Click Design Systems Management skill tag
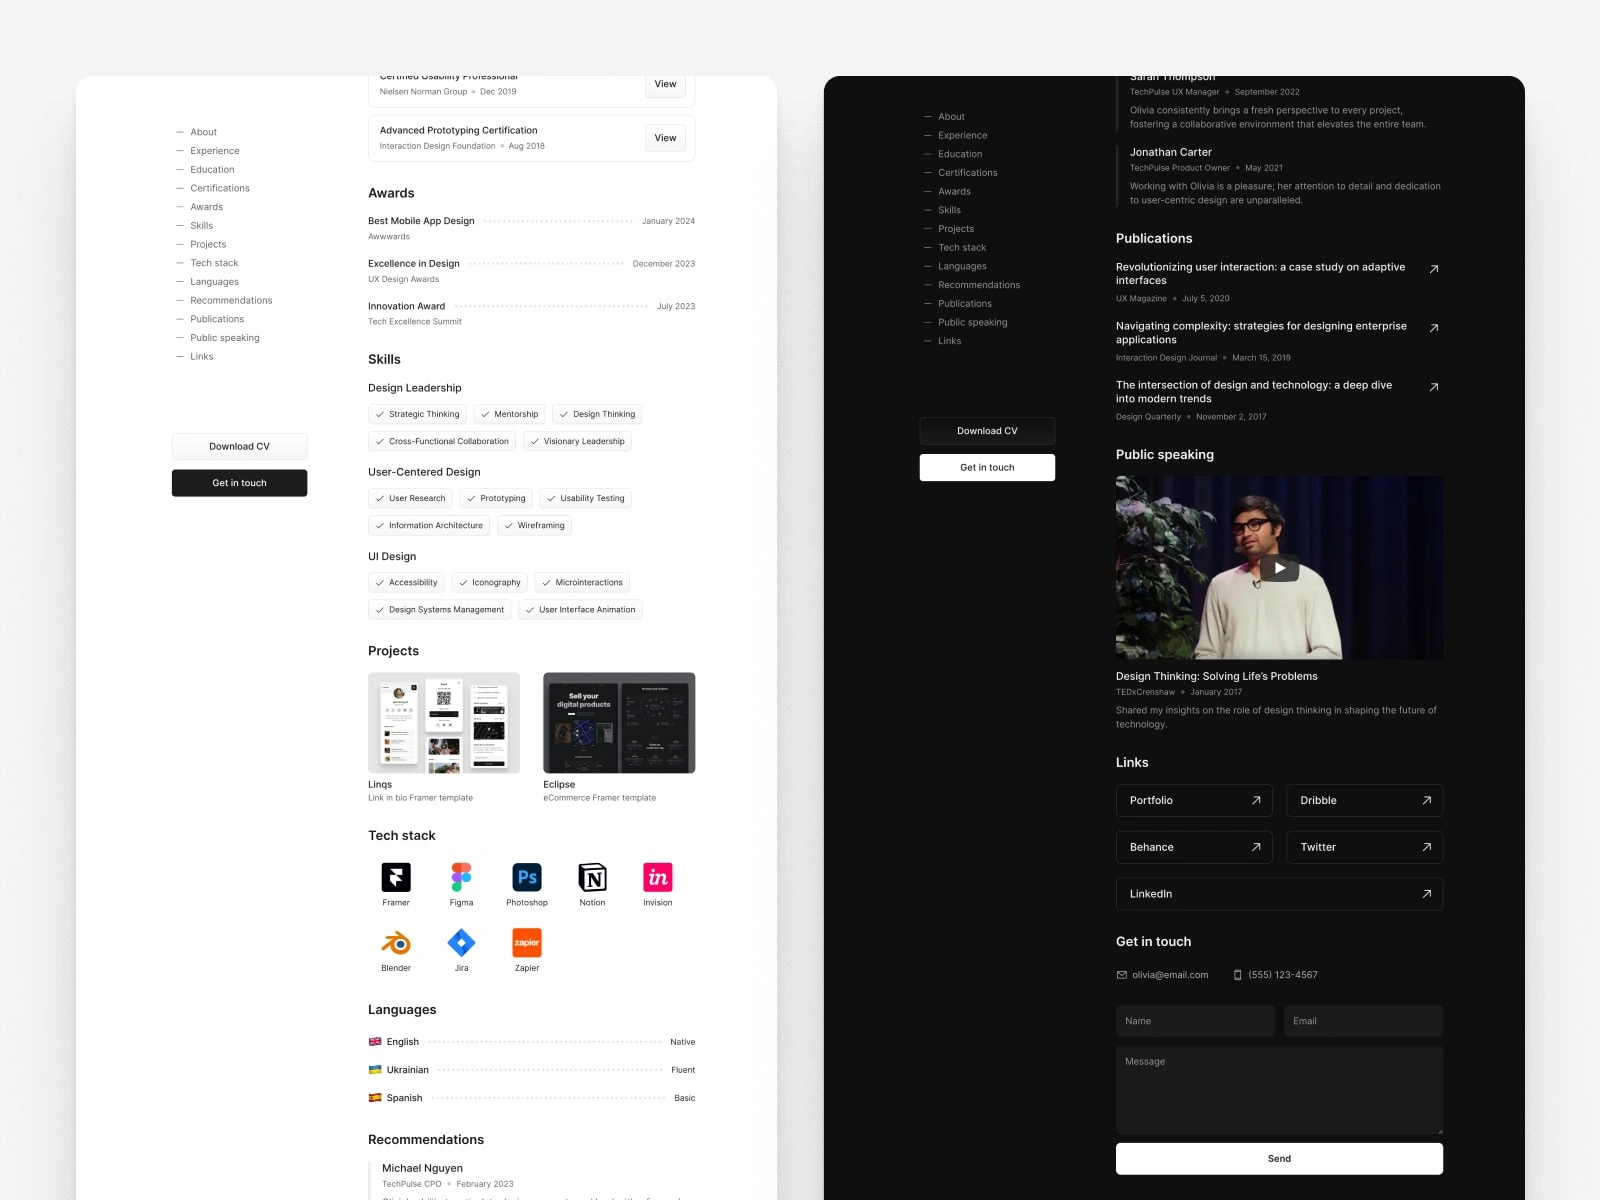 [440, 609]
